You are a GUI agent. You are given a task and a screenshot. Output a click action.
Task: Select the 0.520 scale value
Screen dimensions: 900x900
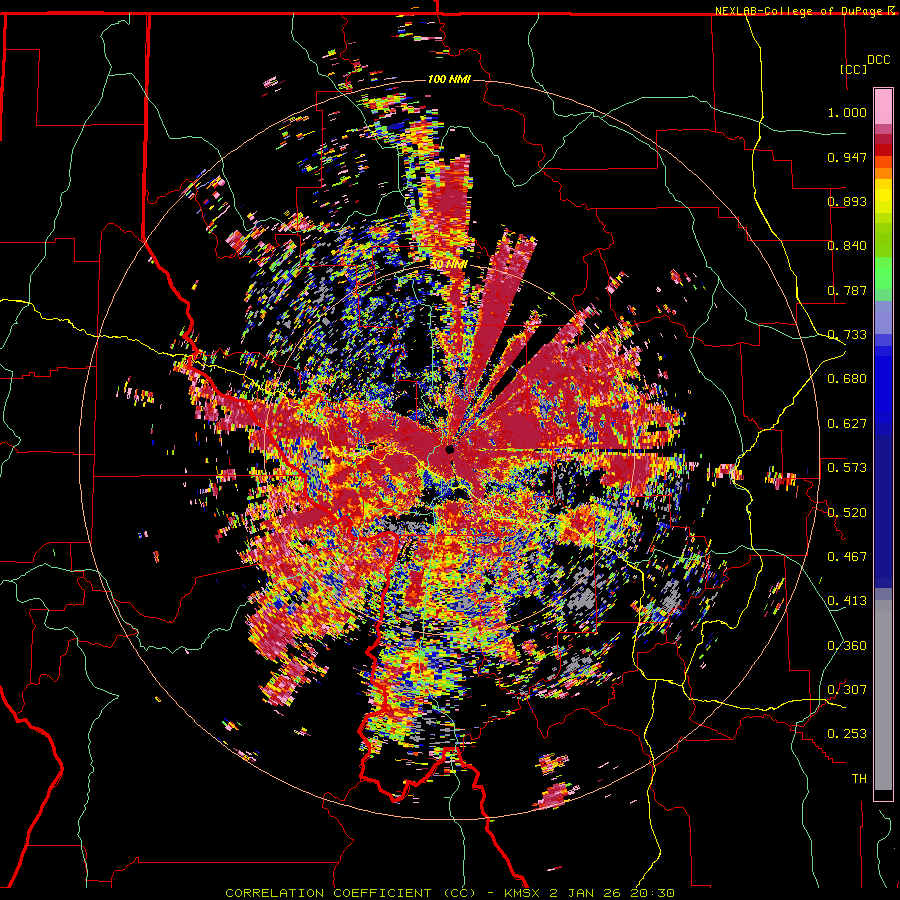click(x=847, y=513)
